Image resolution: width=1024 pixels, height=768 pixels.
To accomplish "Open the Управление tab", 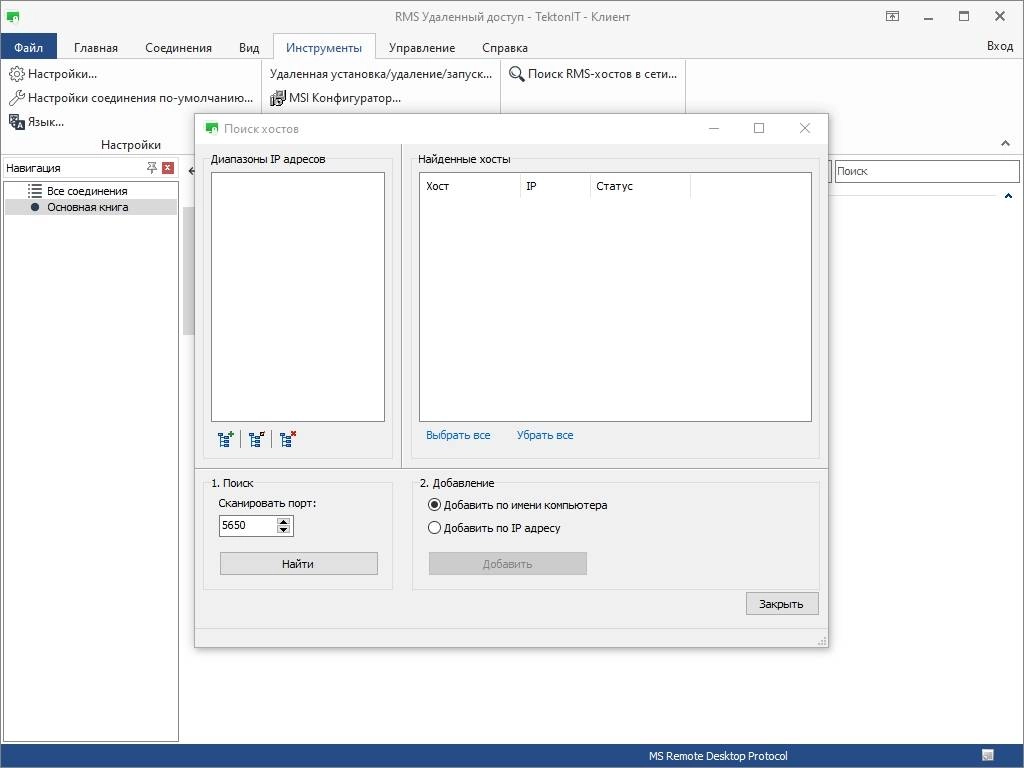I will point(422,48).
